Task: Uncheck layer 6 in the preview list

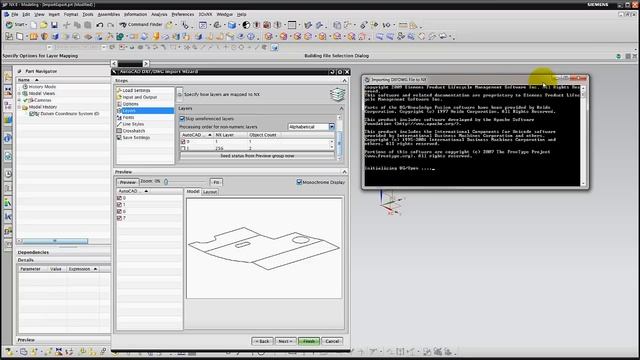Action: coord(120,211)
